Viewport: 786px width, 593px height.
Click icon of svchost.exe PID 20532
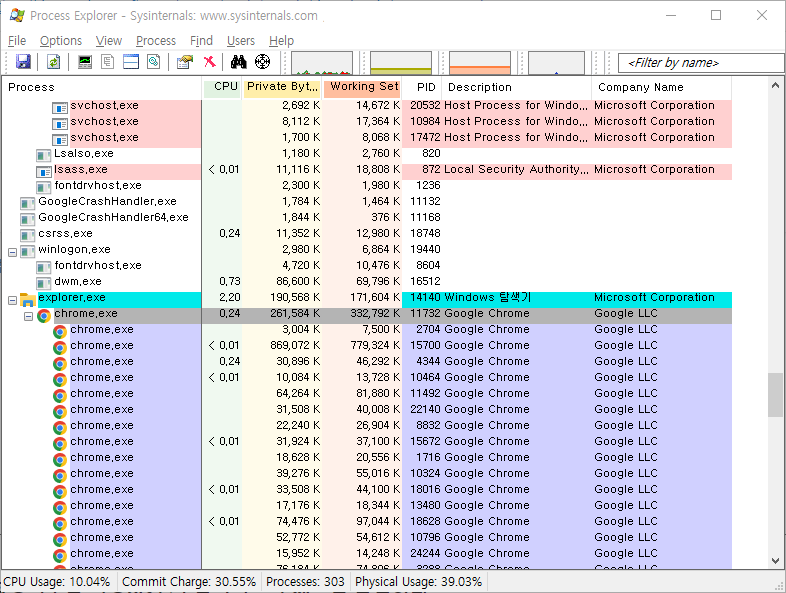coord(60,108)
